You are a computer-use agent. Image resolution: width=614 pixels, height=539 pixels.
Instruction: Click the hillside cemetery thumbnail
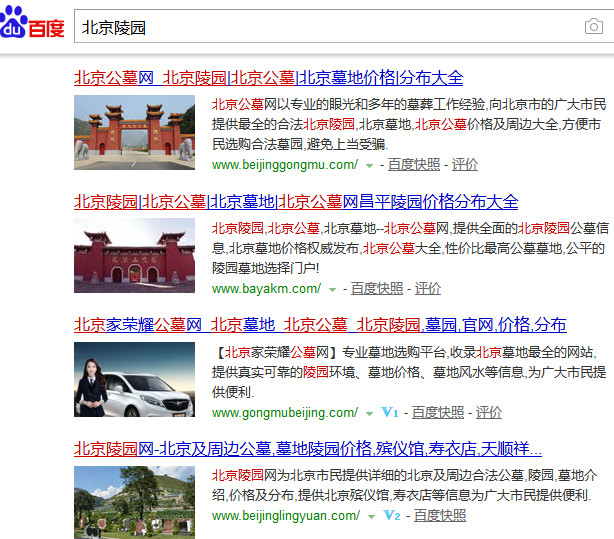point(134,503)
